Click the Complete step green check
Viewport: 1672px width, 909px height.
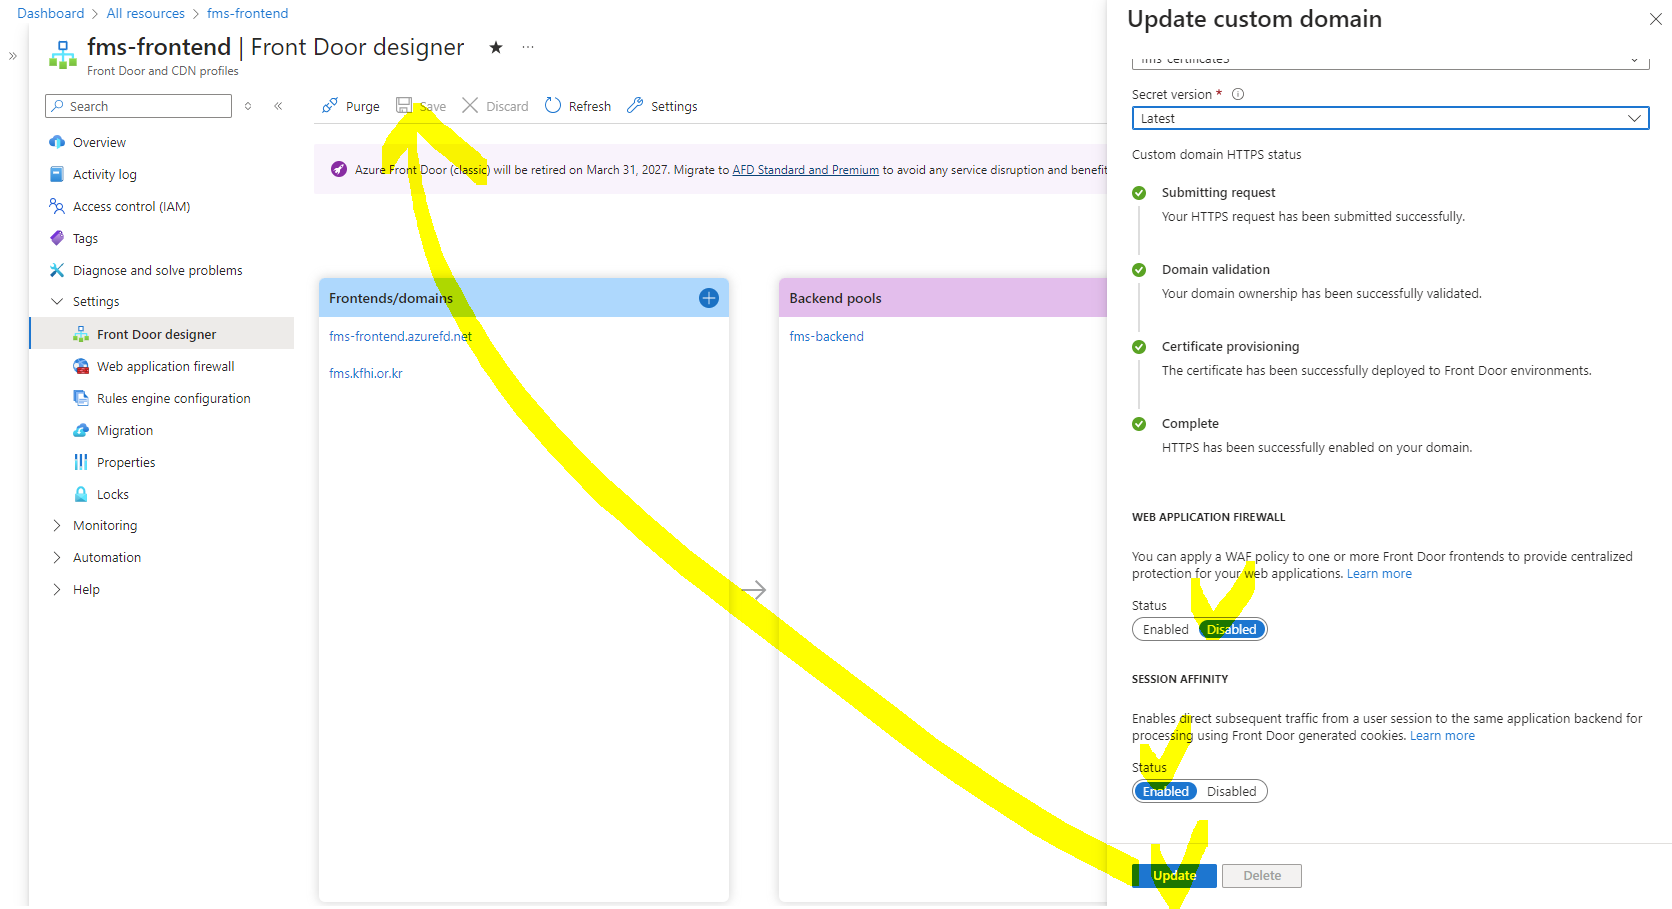pos(1139,424)
